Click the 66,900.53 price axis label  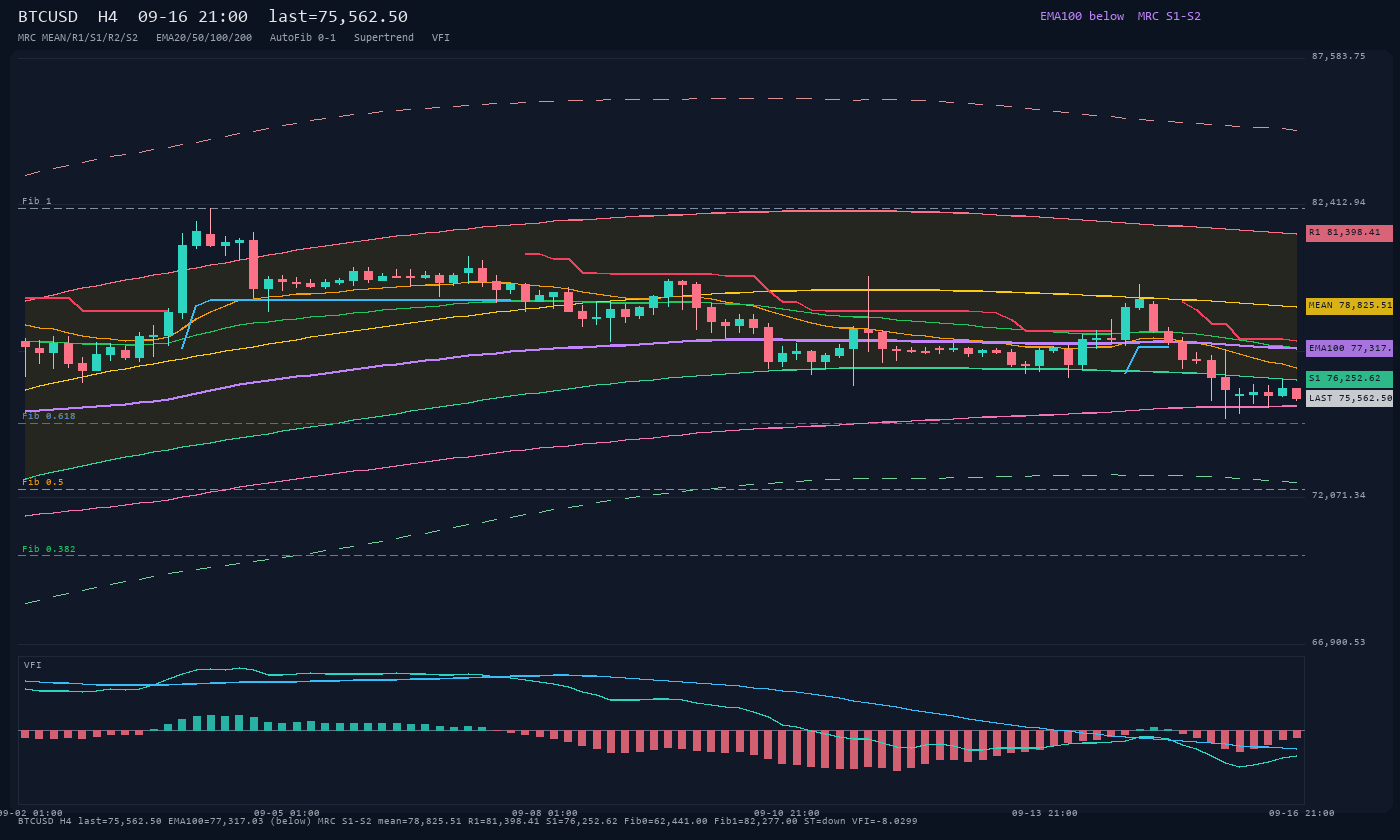(x=1338, y=642)
